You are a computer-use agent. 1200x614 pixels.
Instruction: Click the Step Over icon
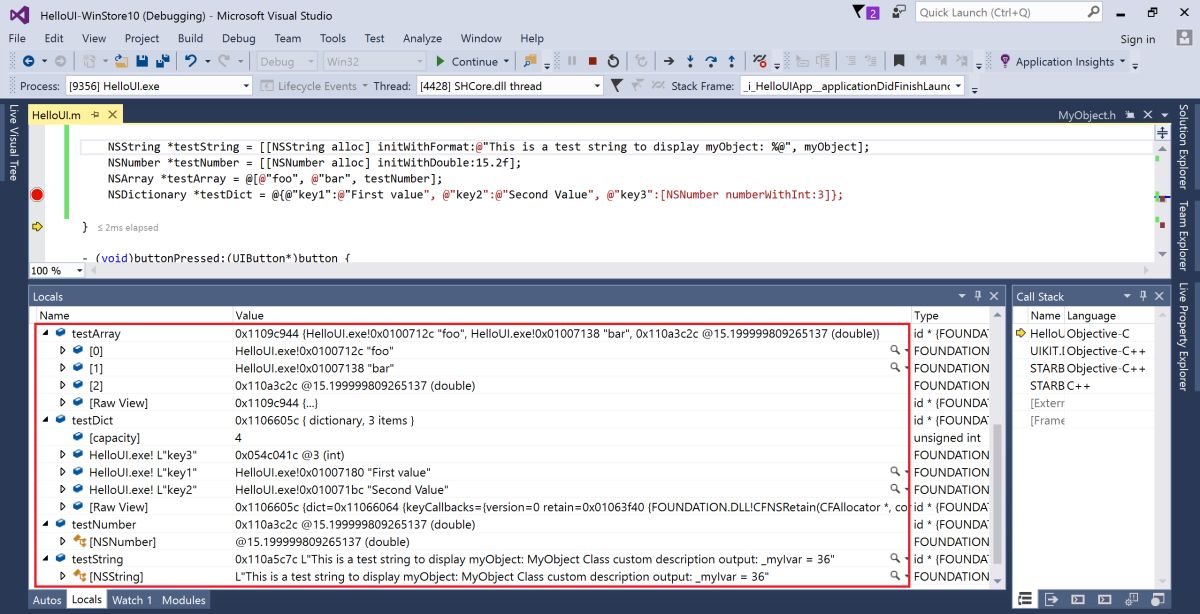[711, 62]
